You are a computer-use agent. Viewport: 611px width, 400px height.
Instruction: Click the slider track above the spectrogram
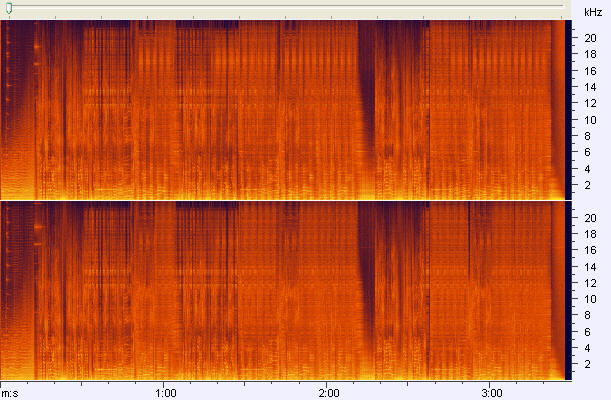300,7
